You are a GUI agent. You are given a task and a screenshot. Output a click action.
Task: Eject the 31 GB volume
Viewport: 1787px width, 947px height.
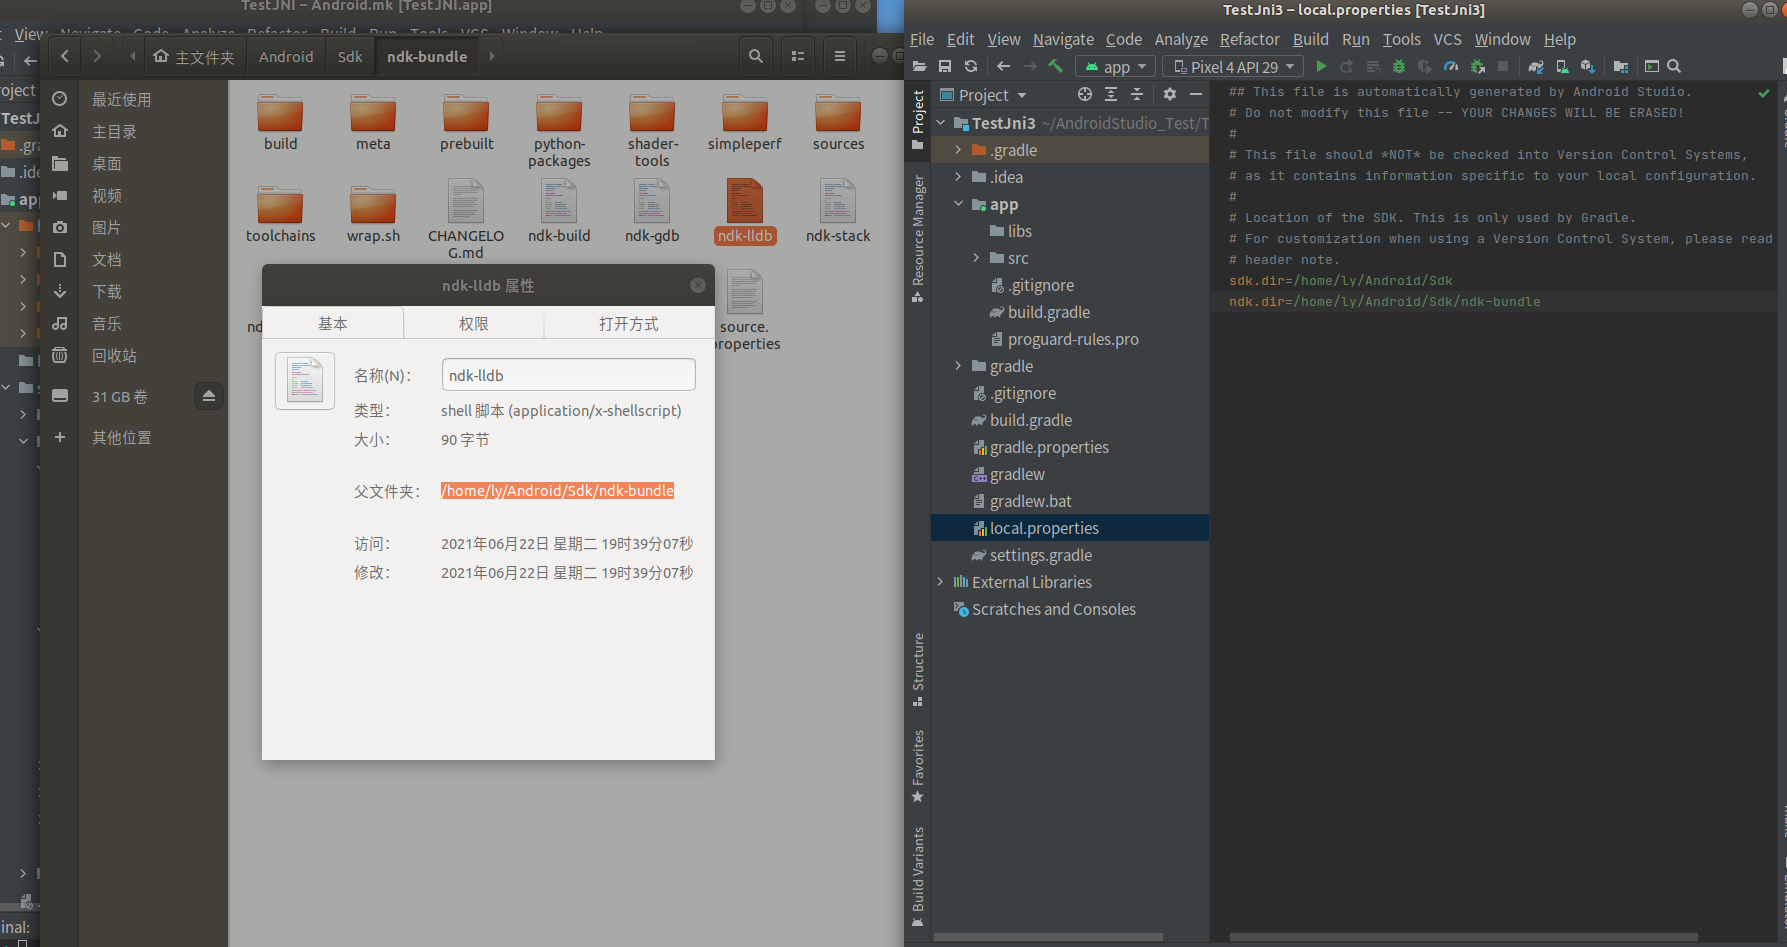click(x=208, y=396)
